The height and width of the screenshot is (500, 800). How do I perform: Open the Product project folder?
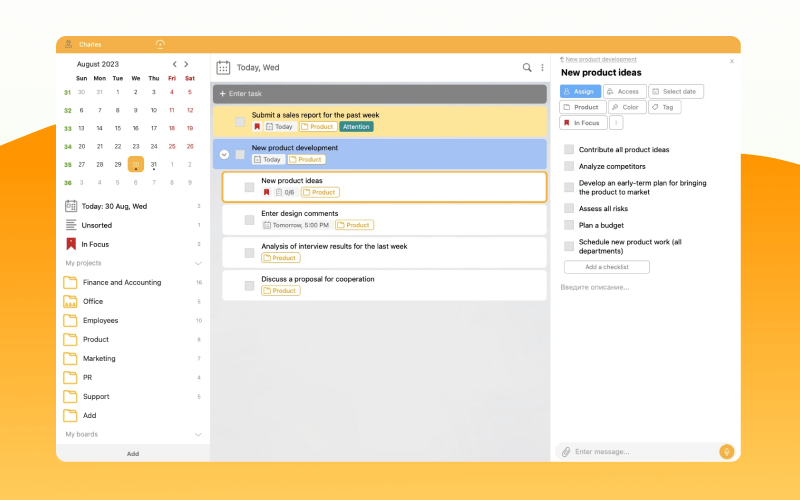(x=70, y=339)
